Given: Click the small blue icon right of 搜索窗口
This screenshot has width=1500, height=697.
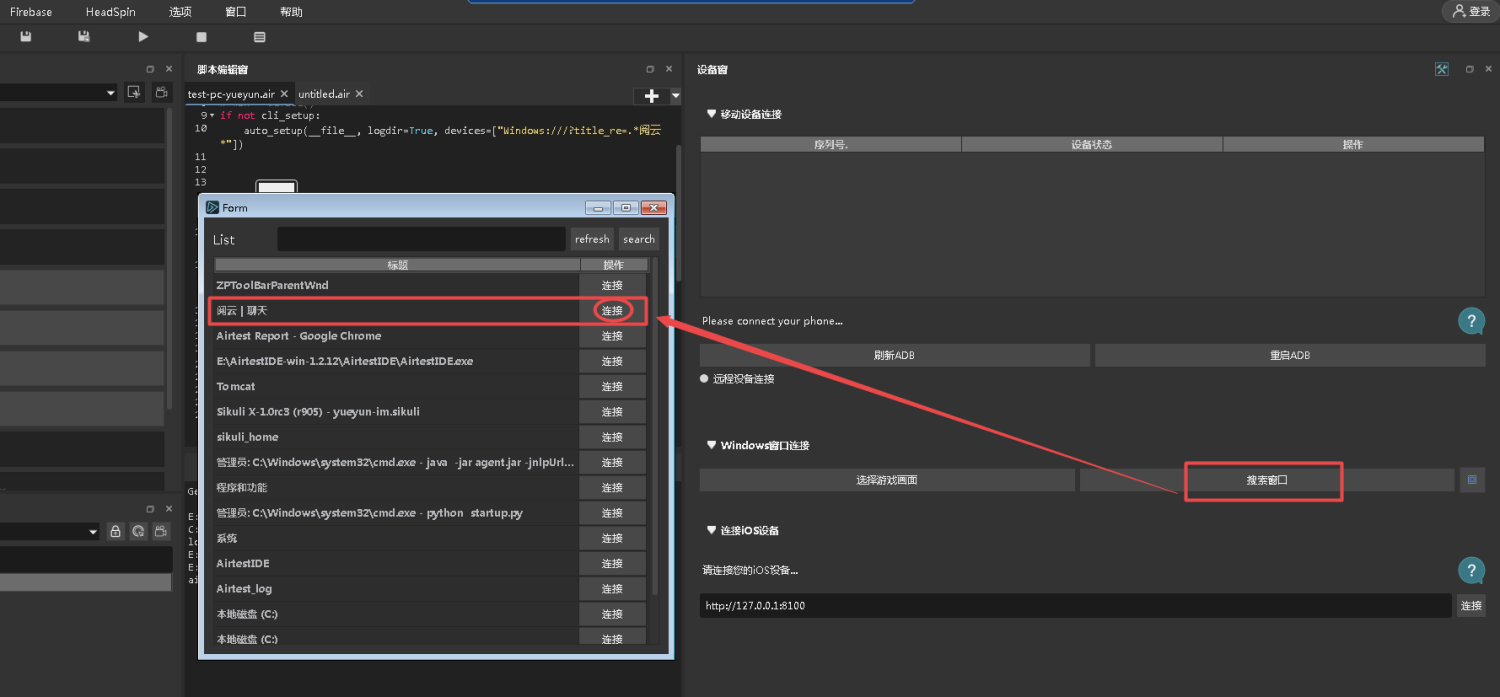Looking at the screenshot, I should click(1472, 480).
